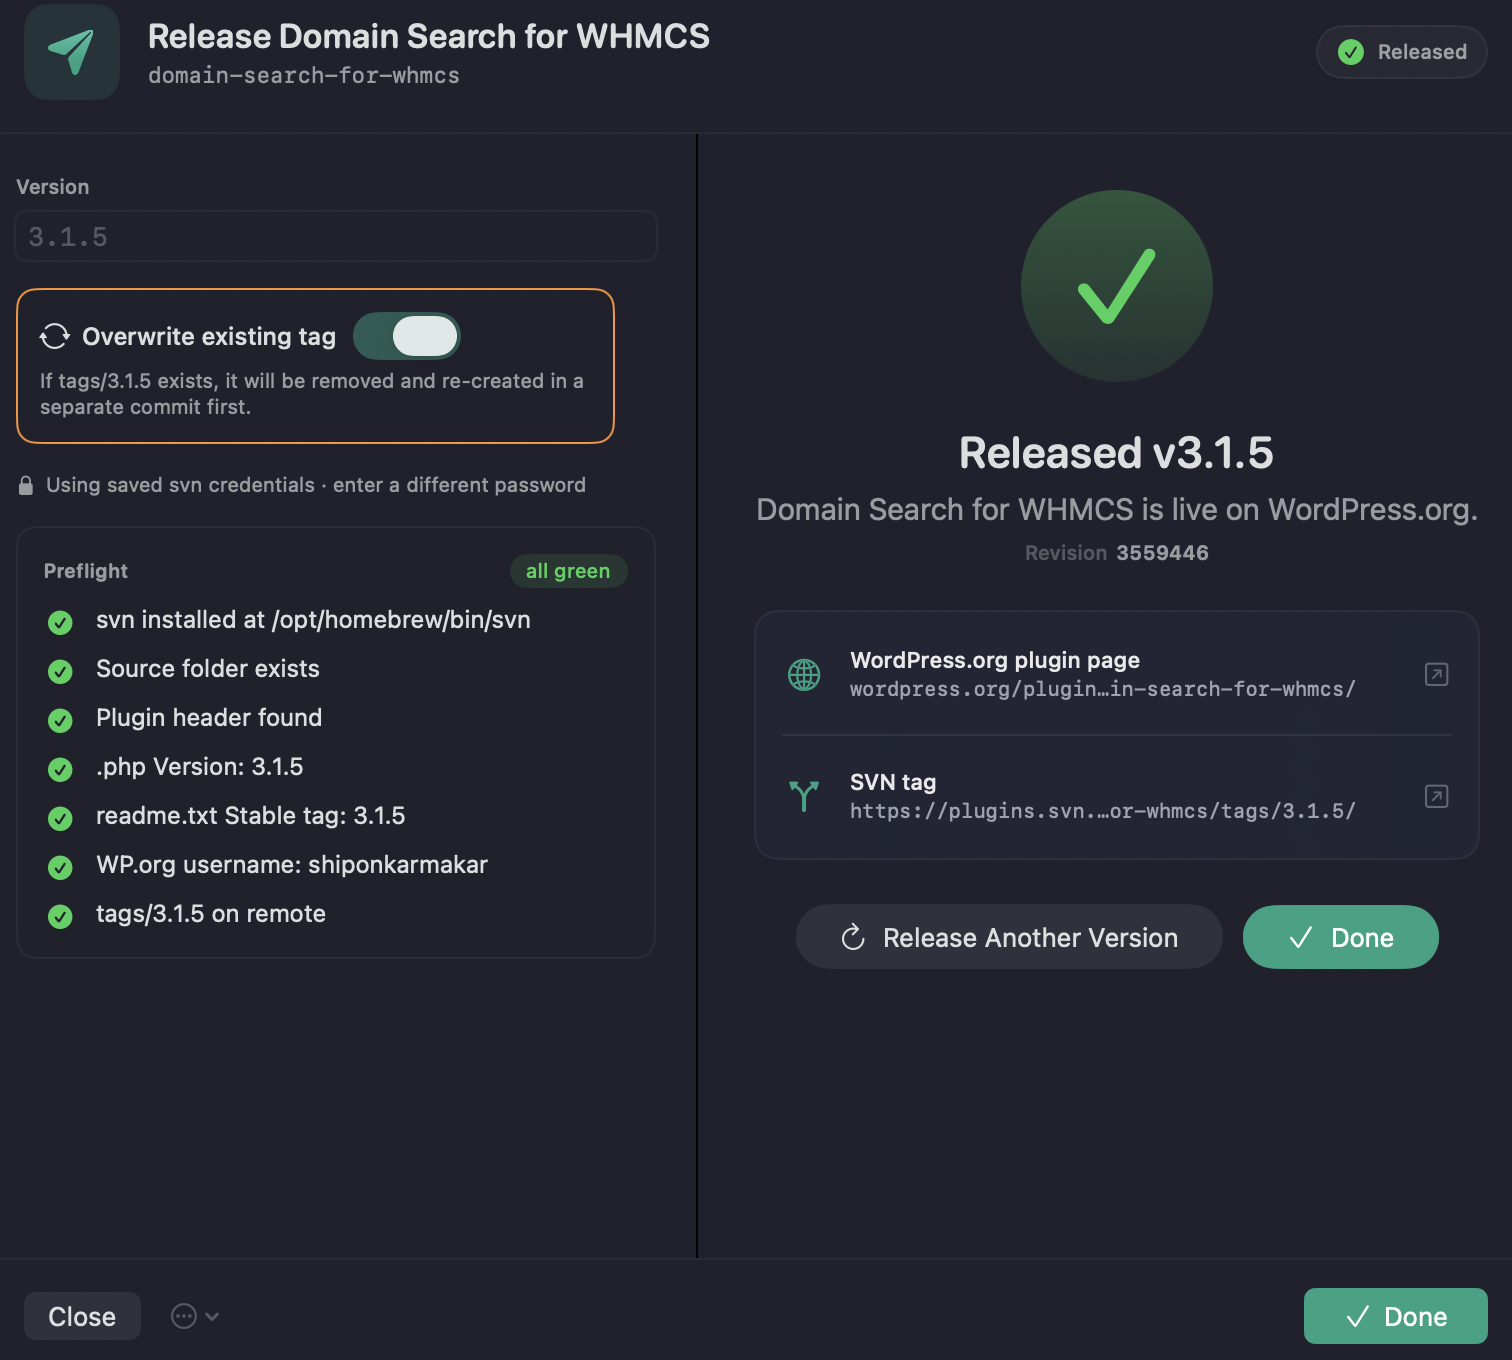The image size is (1512, 1360).
Task: Click Done button under release links
Action: pos(1341,937)
